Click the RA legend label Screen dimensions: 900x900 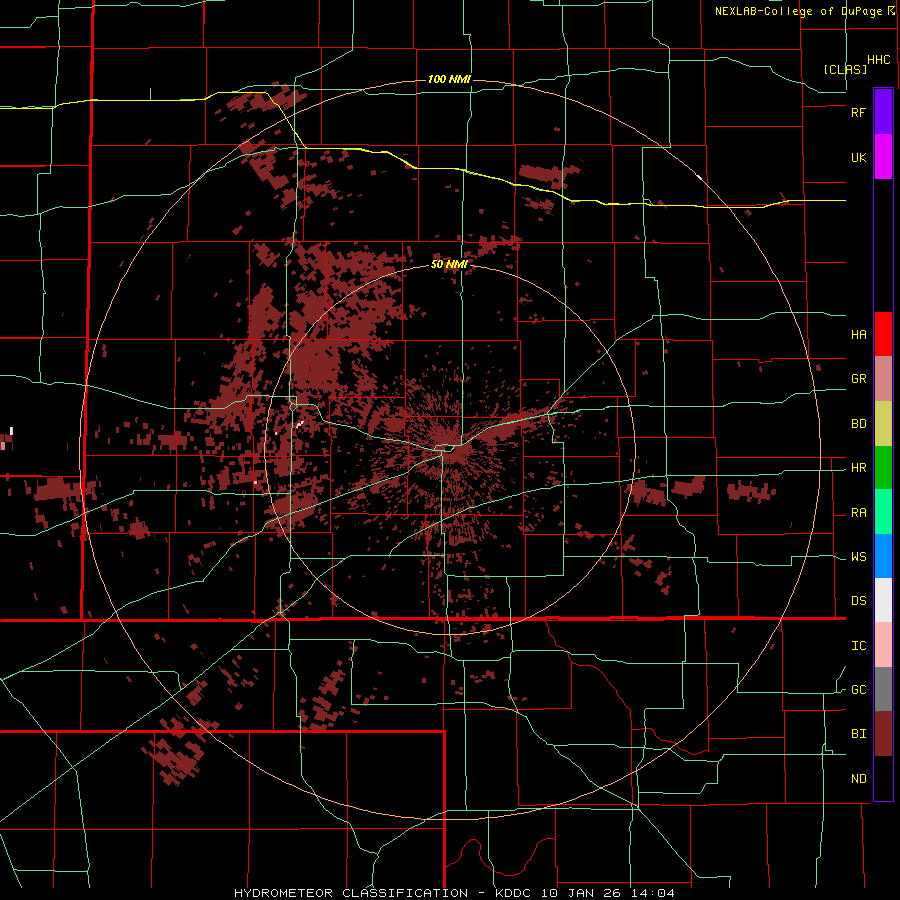(858, 513)
